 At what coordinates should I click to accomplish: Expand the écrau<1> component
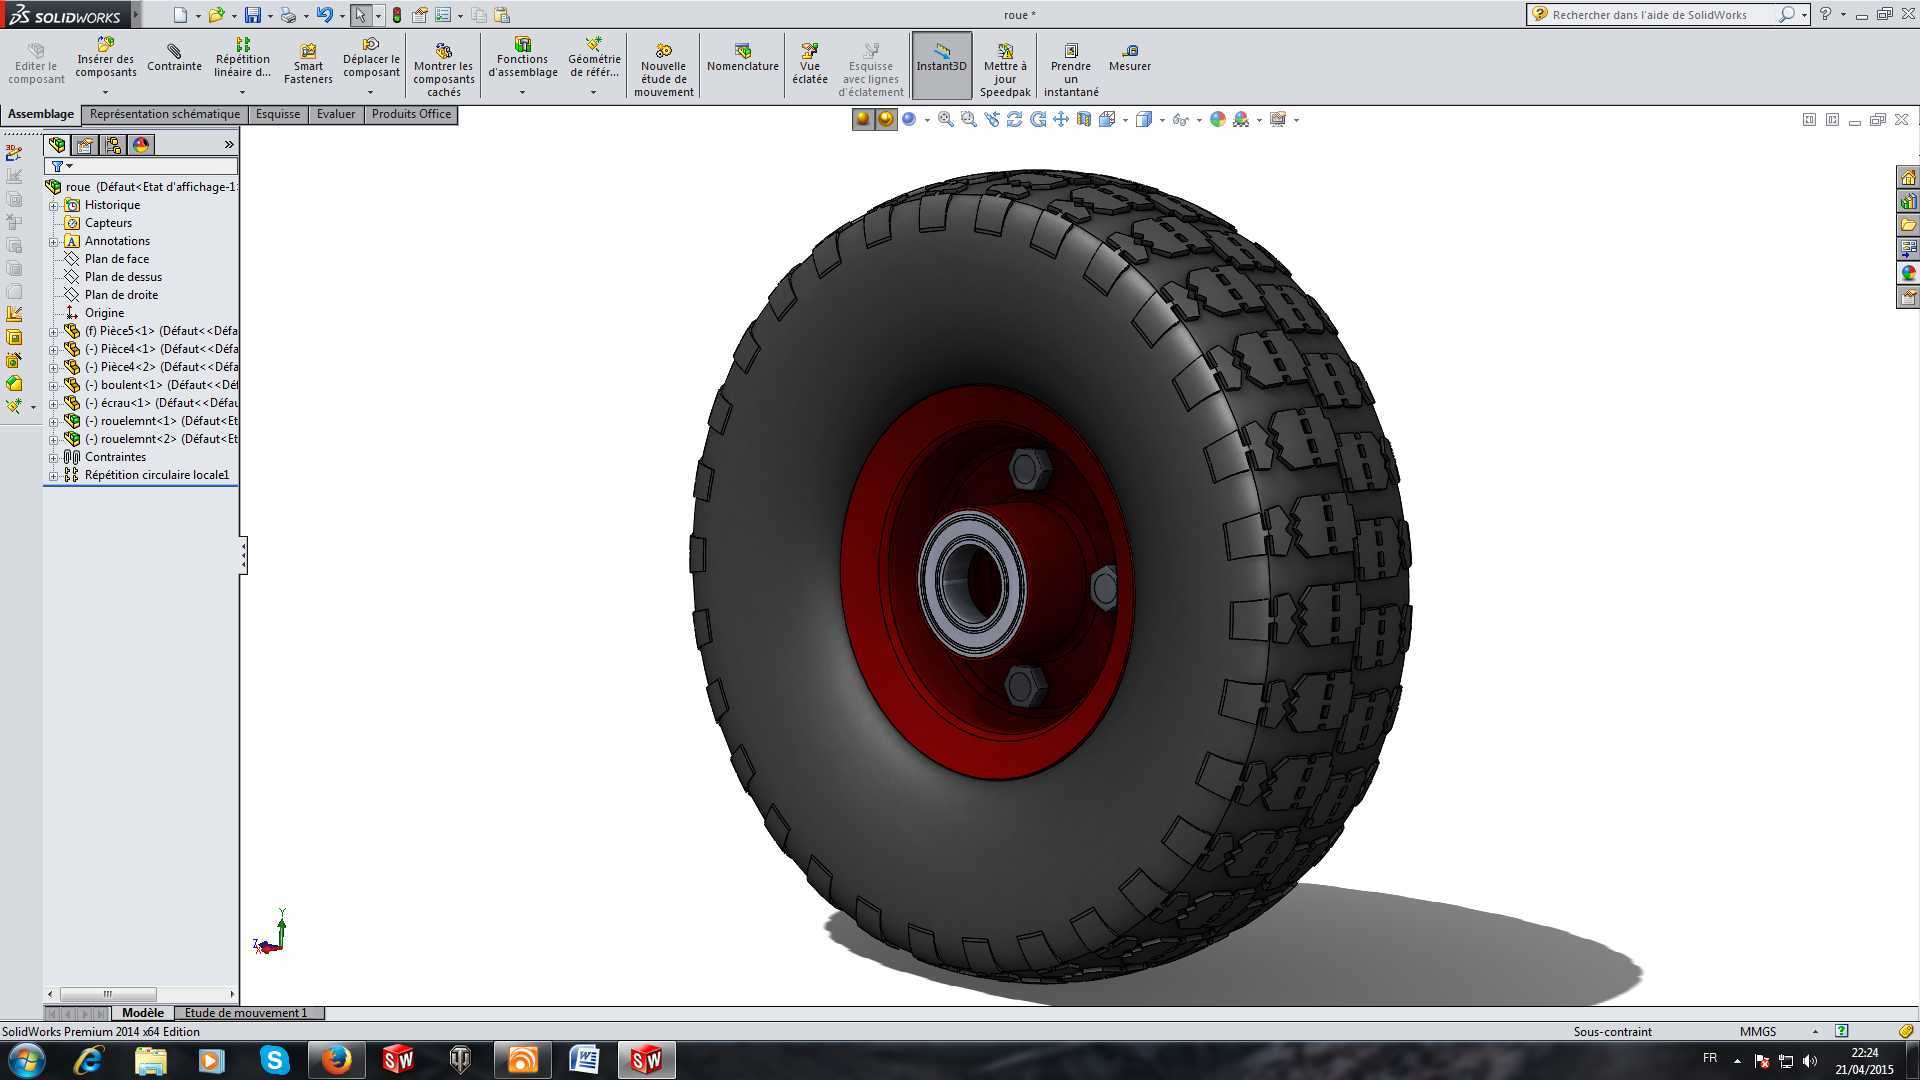pos(54,404)
